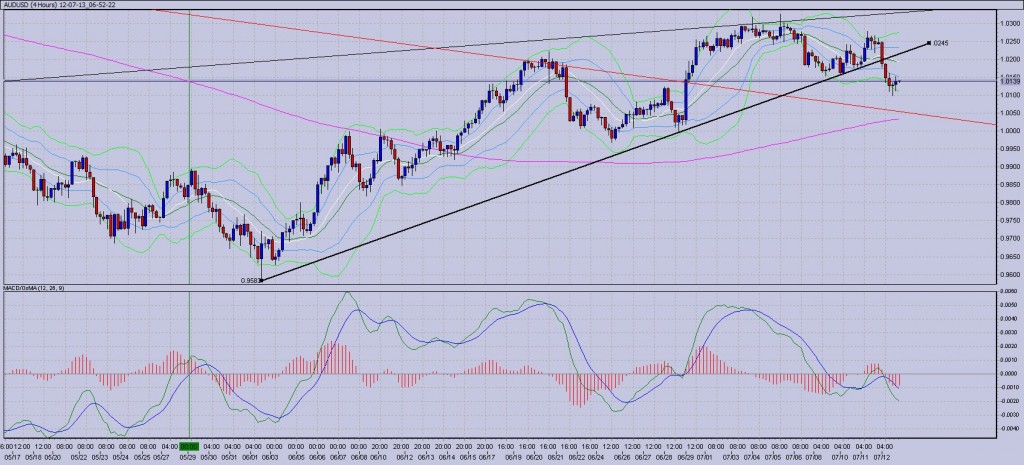
Task: Click the 0.0000 zero level on MACD scale
Action: (1010, 374)
